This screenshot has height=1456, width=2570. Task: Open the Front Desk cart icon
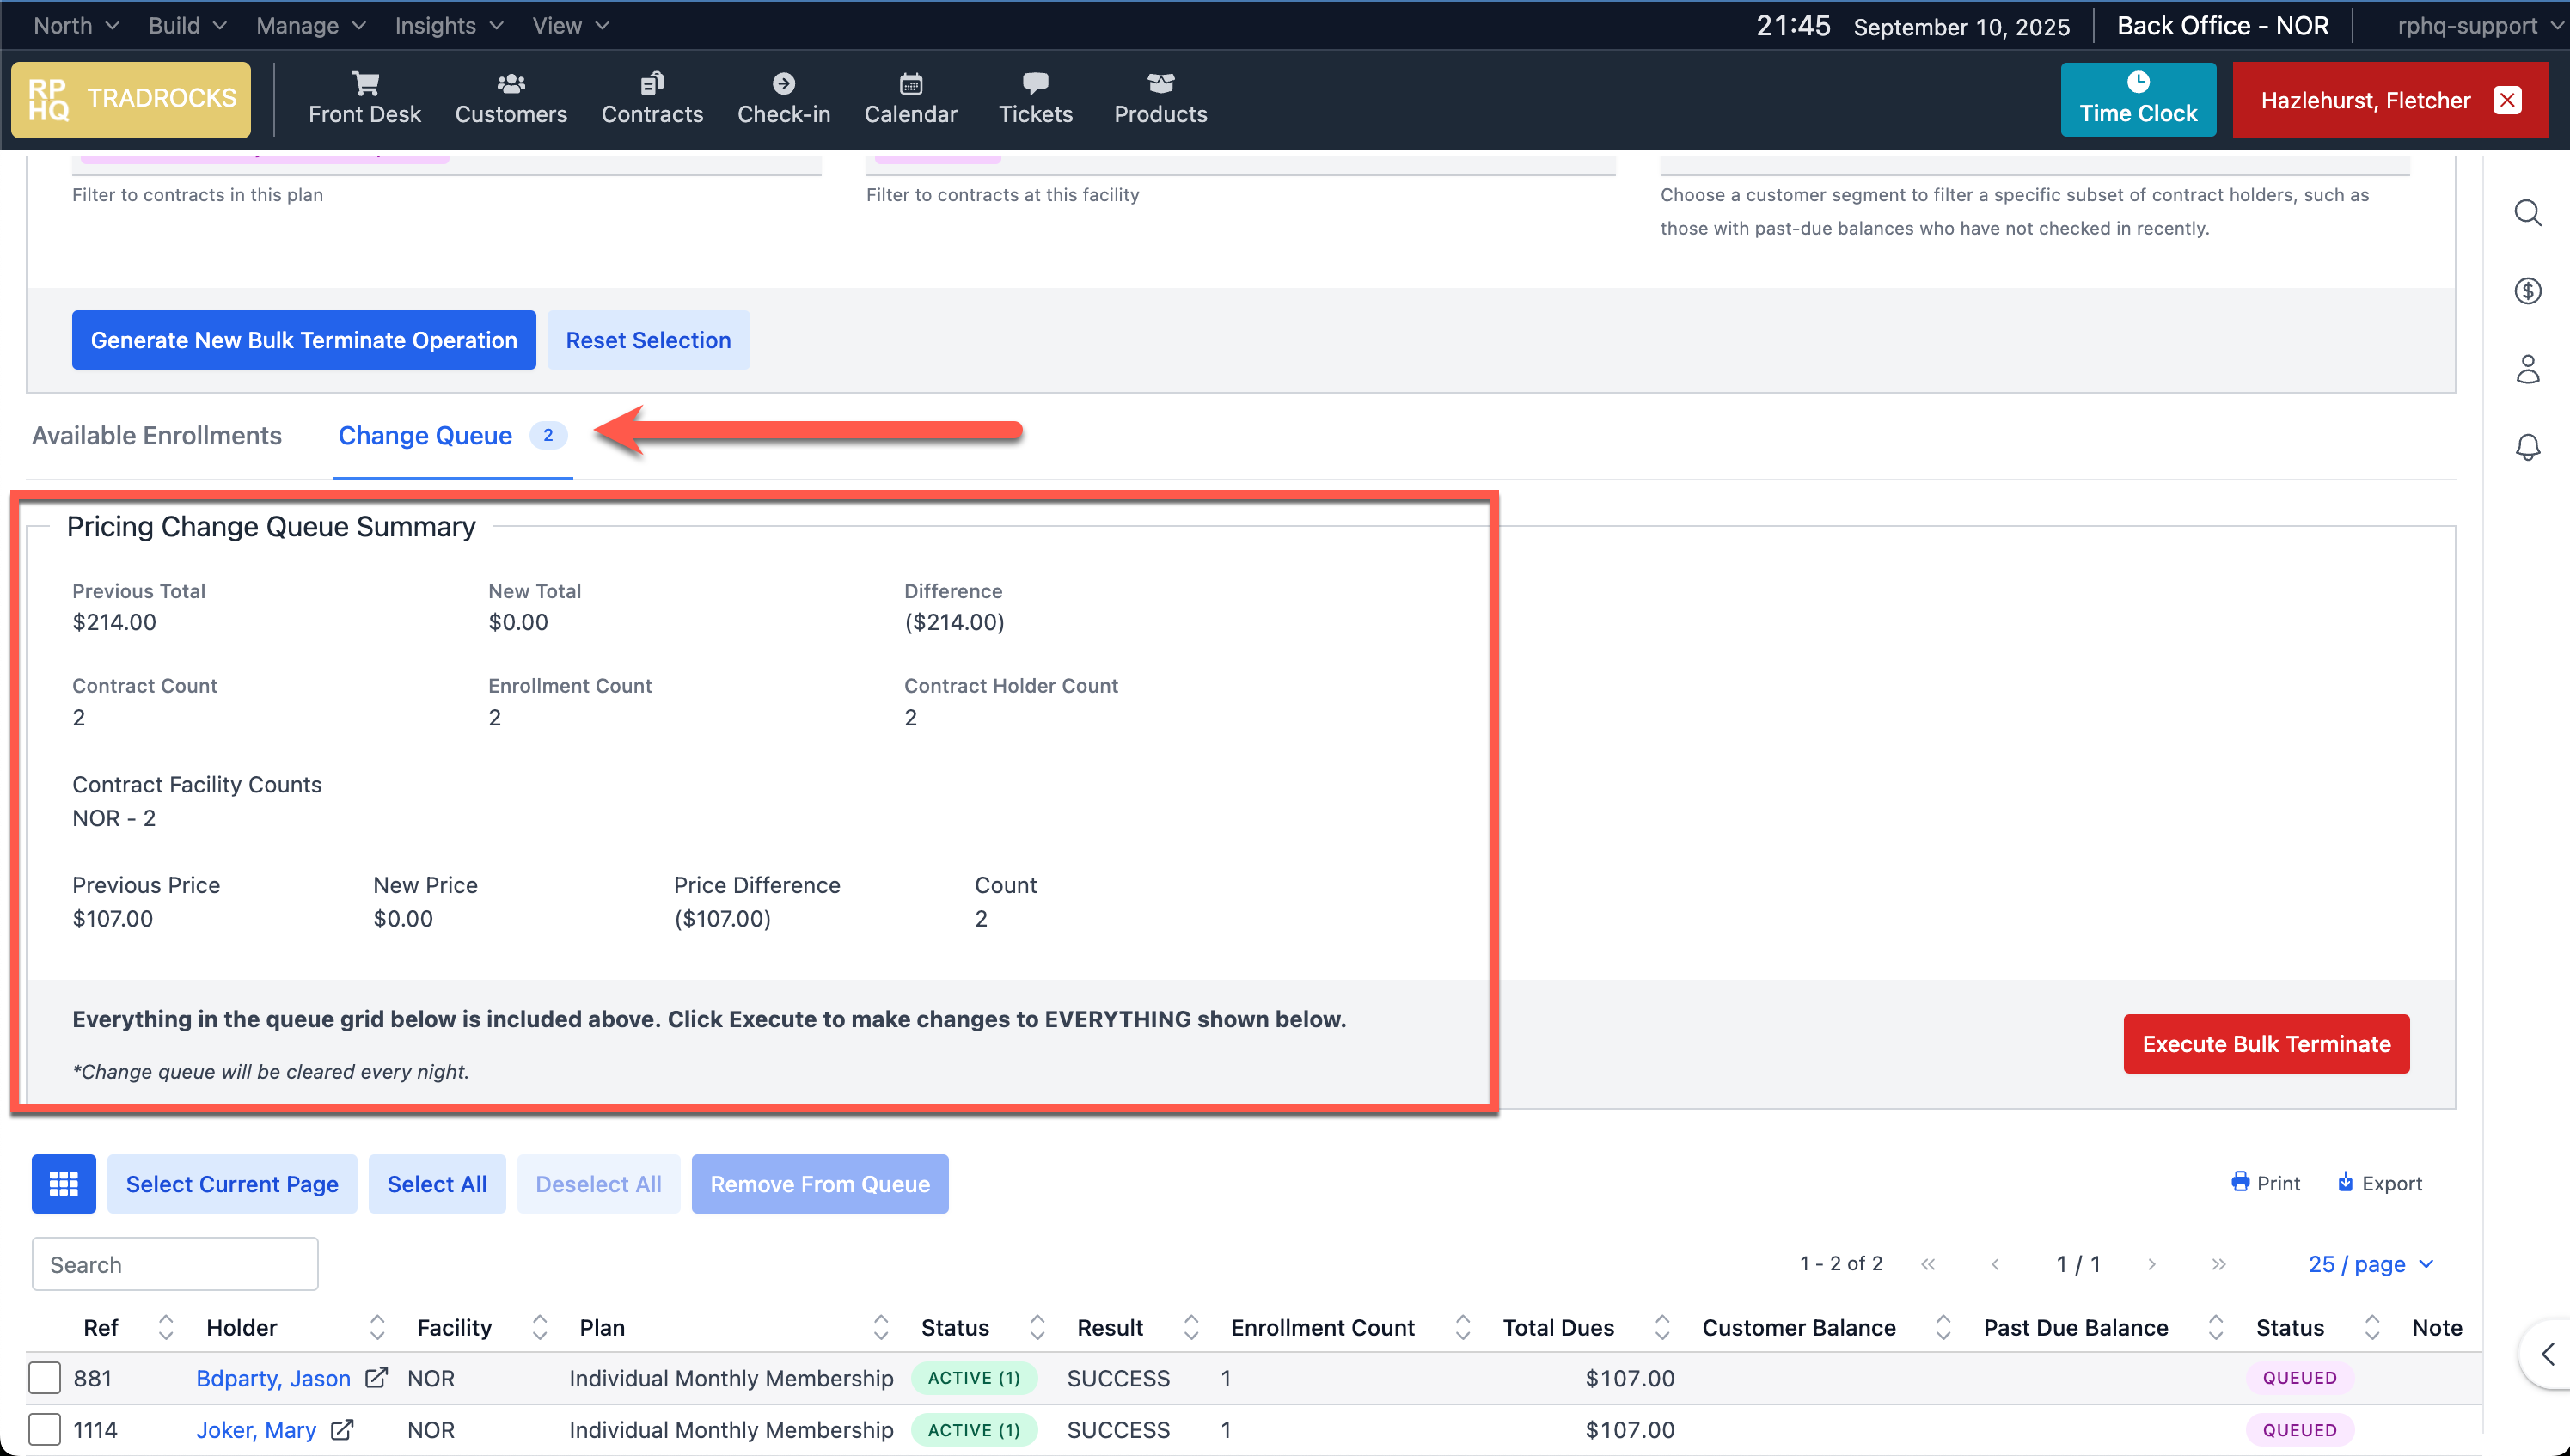365,84
